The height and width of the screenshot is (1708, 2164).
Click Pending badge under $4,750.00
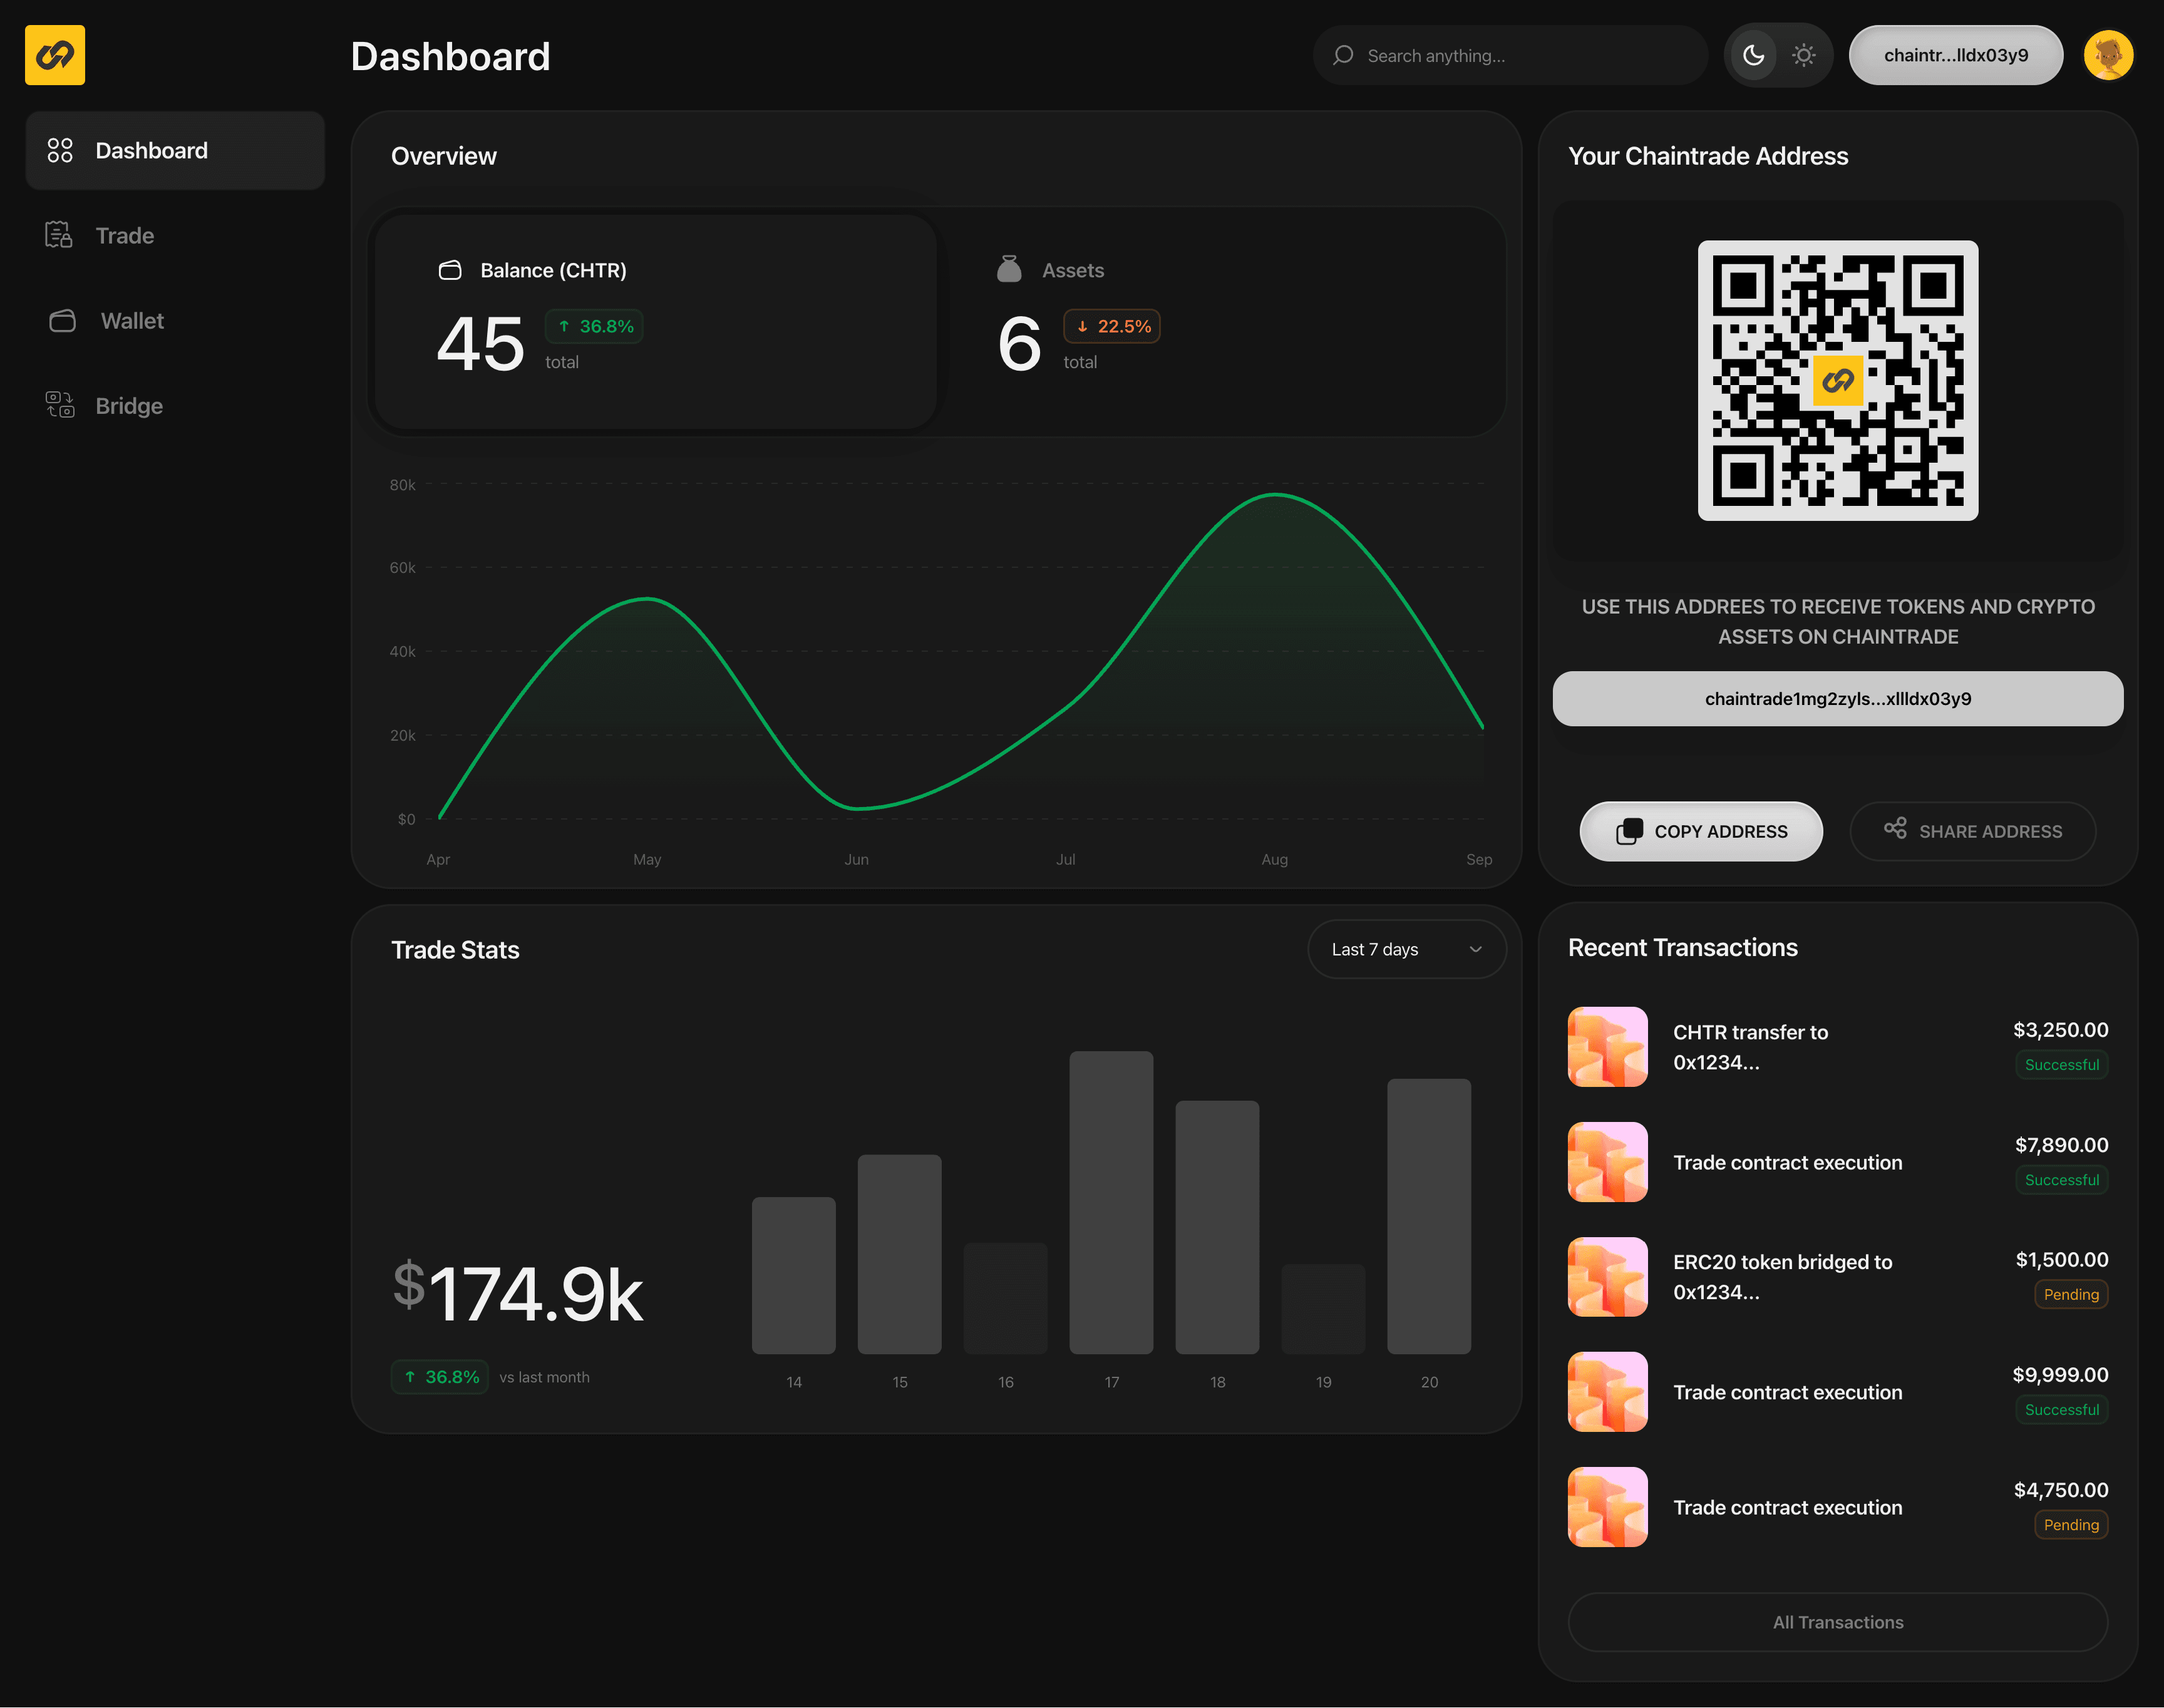click(2071, 1524)
